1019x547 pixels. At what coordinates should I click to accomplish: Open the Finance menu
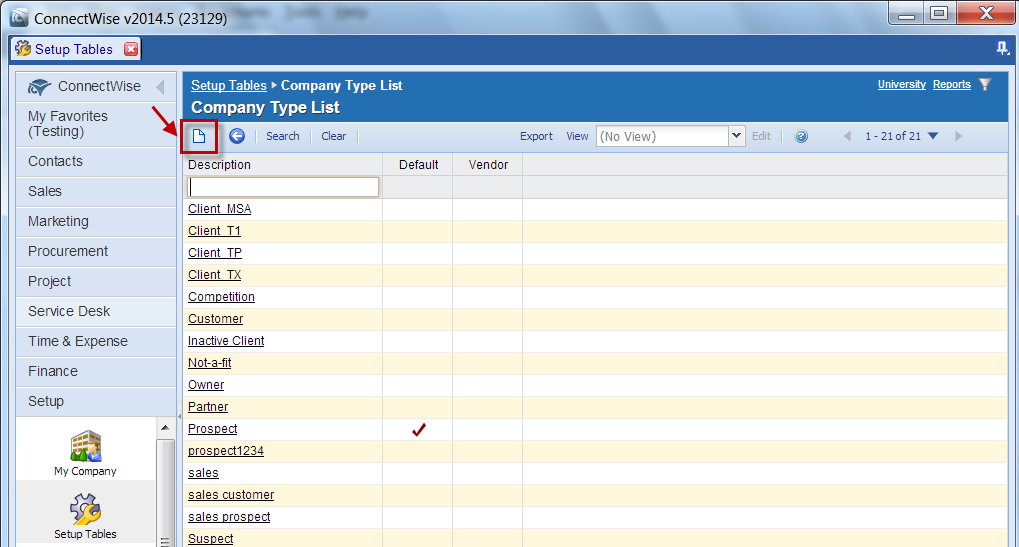point(96,371)
